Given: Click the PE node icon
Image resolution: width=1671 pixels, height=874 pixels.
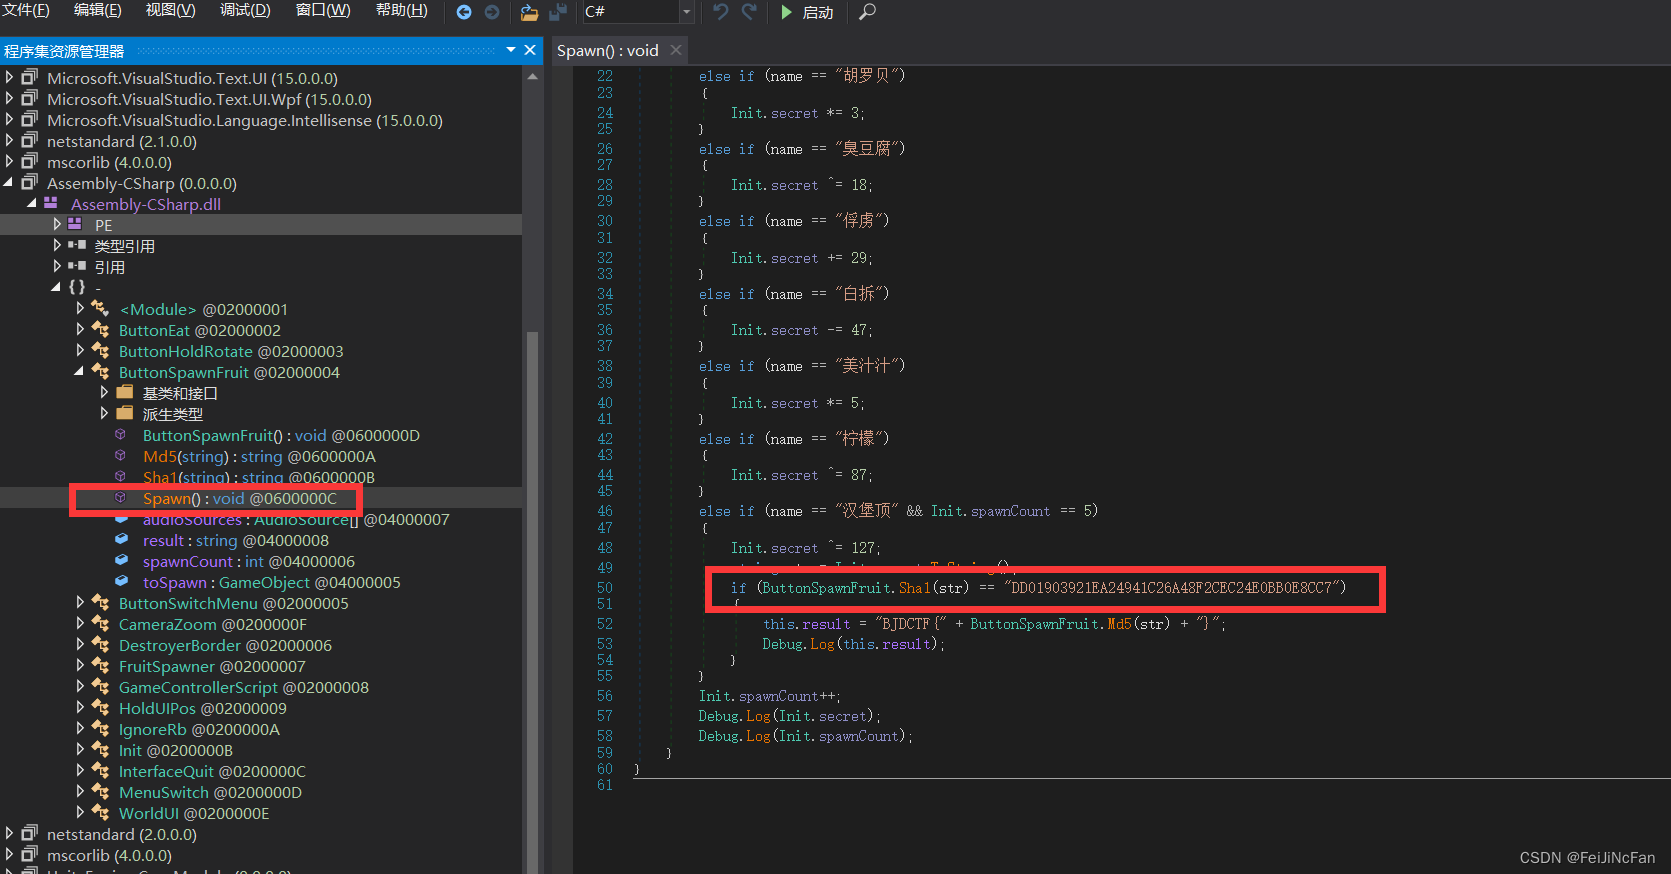Looking at the screenshot, I should (75, 224).
